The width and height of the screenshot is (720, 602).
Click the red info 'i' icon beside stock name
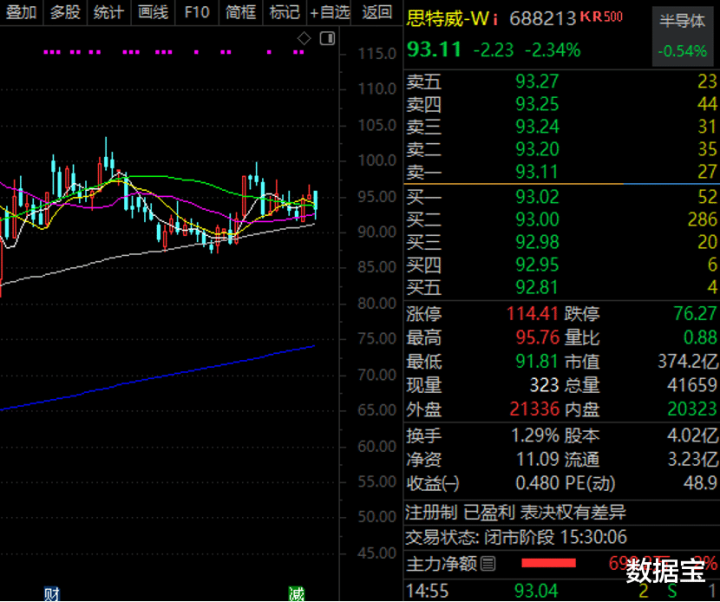tap(495, 20)
